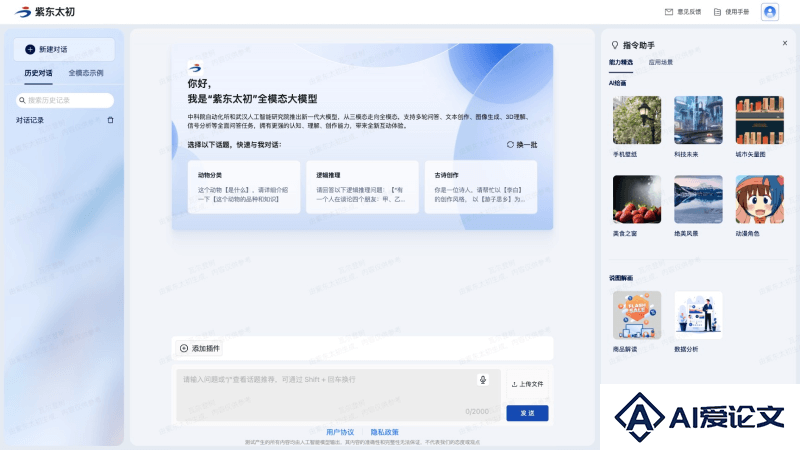Open 使用手册 user manual
The width and height of the screenshot is (800, 450).
point(731,12)
